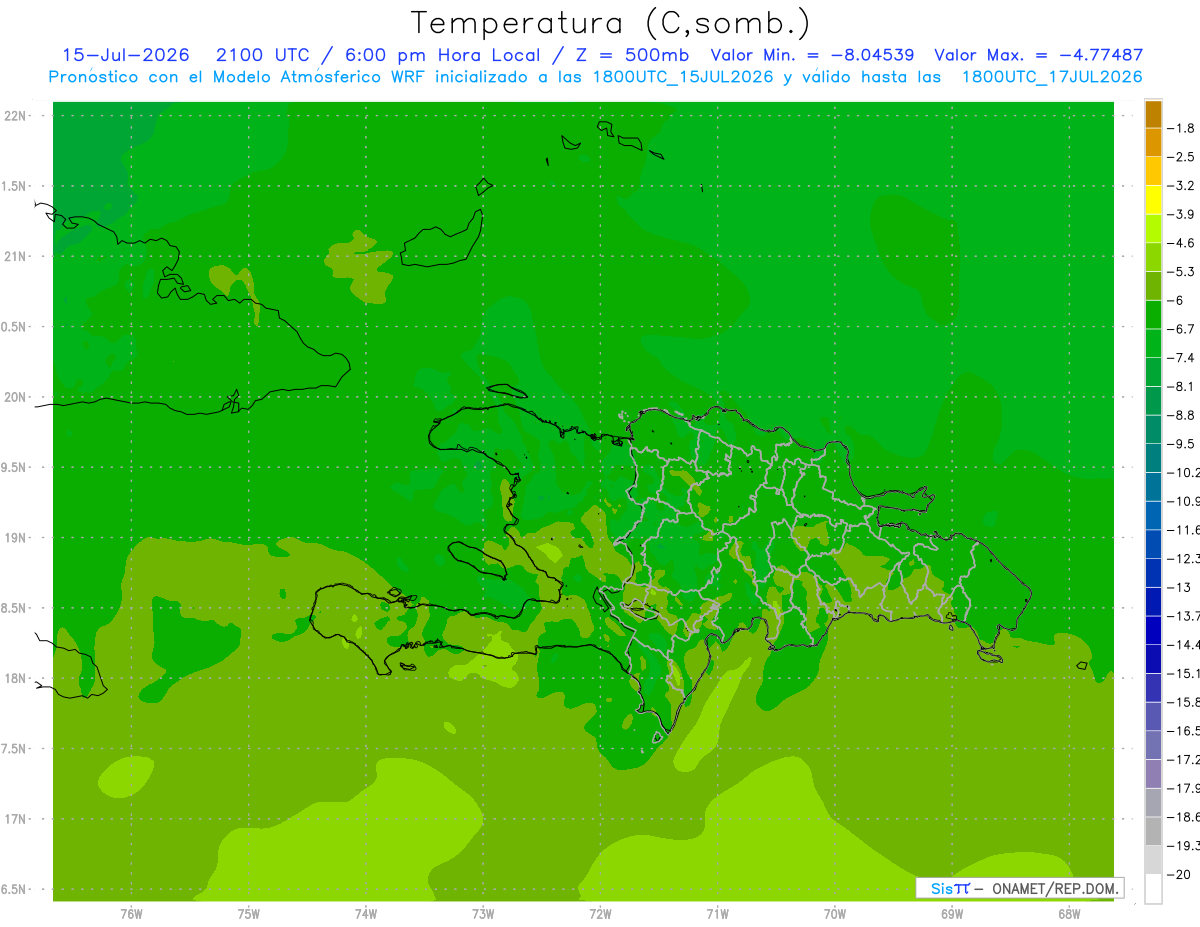The width and height of the screenshot is (1200, 927).
Task: Click the SisTT ONAMET/REP.DOM. logo box
Action: click(1019, 888)
